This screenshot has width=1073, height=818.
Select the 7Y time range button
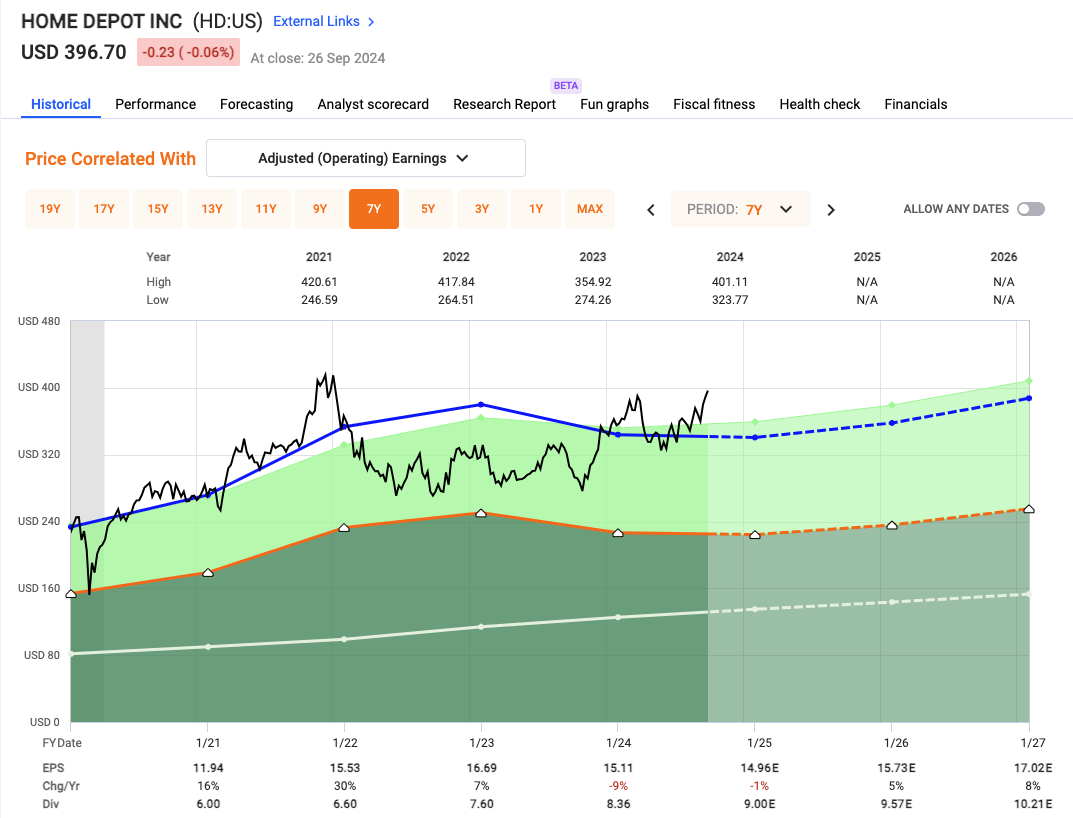(374, 209)
